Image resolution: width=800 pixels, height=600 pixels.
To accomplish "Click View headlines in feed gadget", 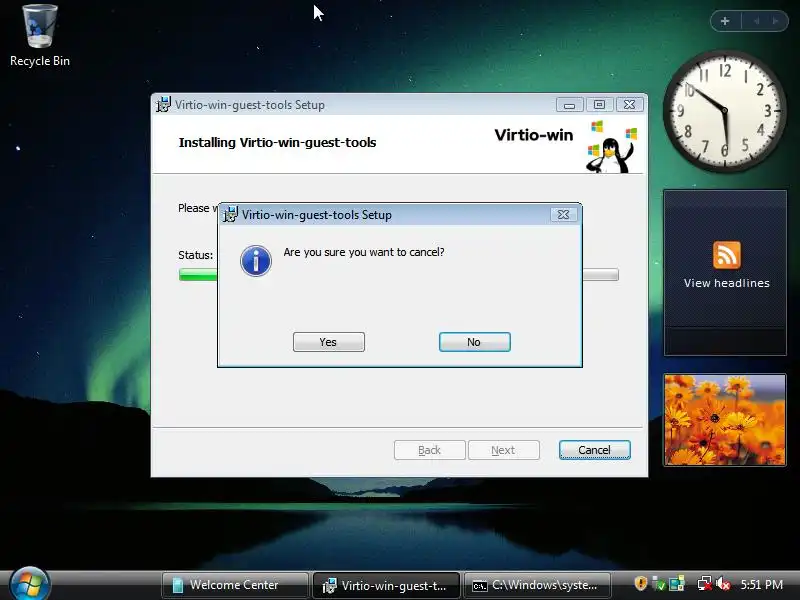I will pos(727,283).
